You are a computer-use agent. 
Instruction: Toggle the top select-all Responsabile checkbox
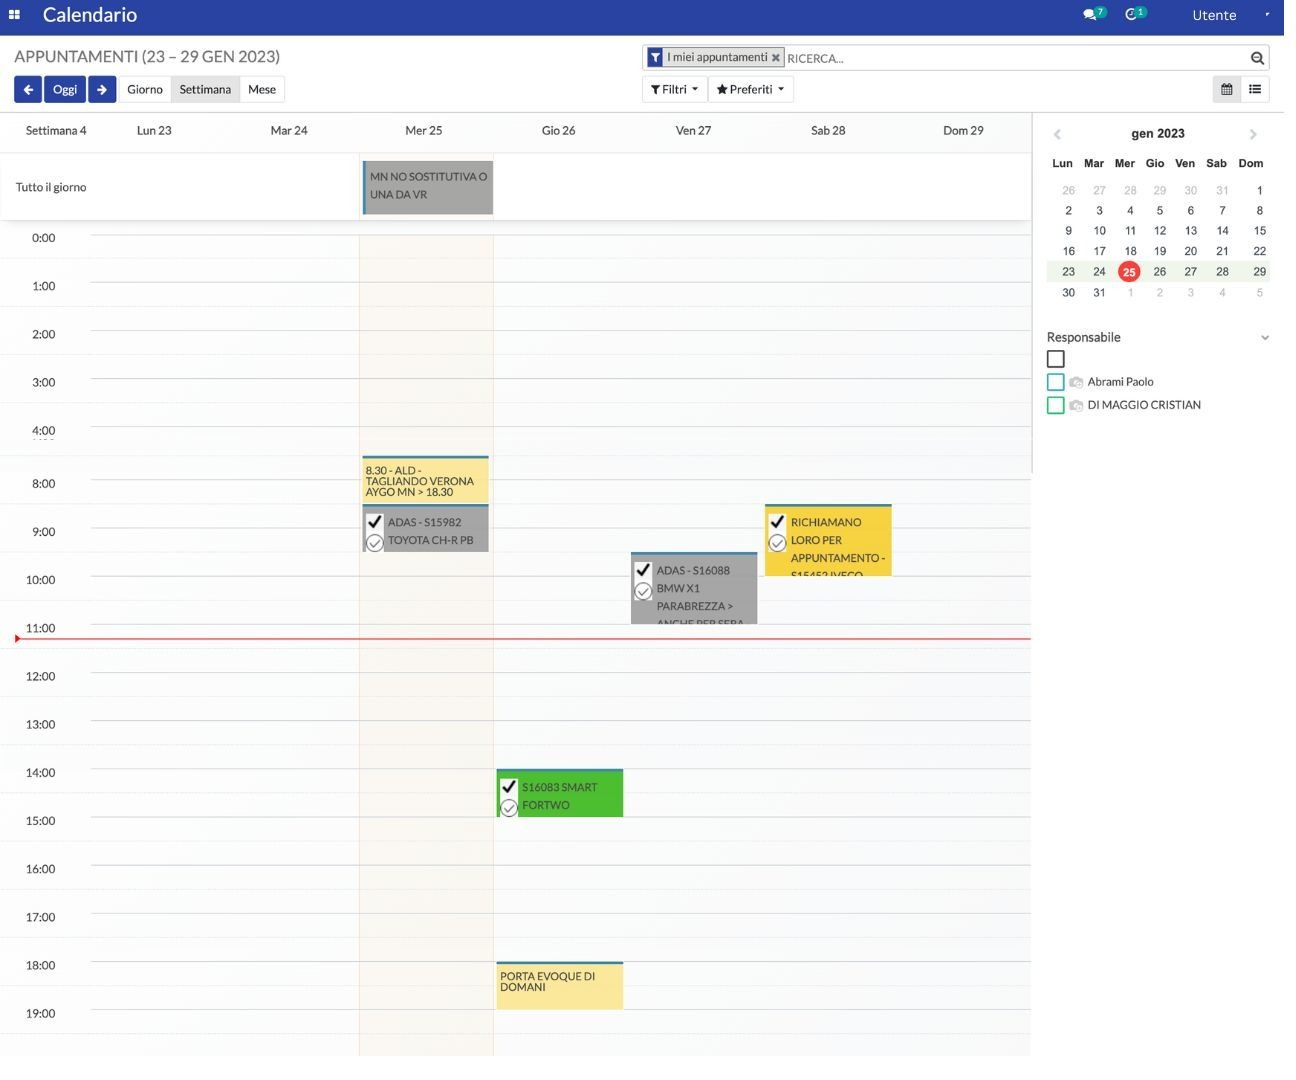click(x=1055, y=358)
